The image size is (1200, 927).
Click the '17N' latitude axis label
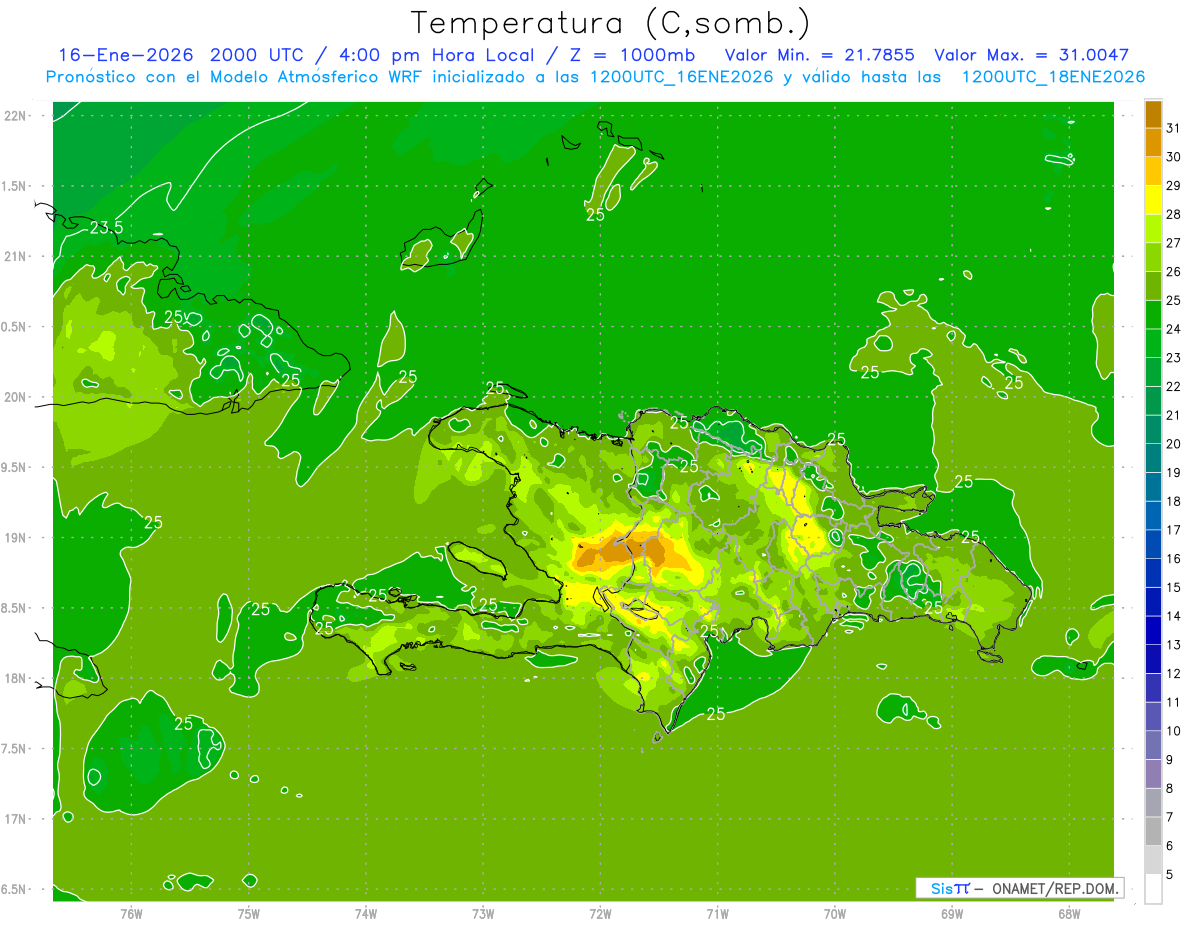14,819
